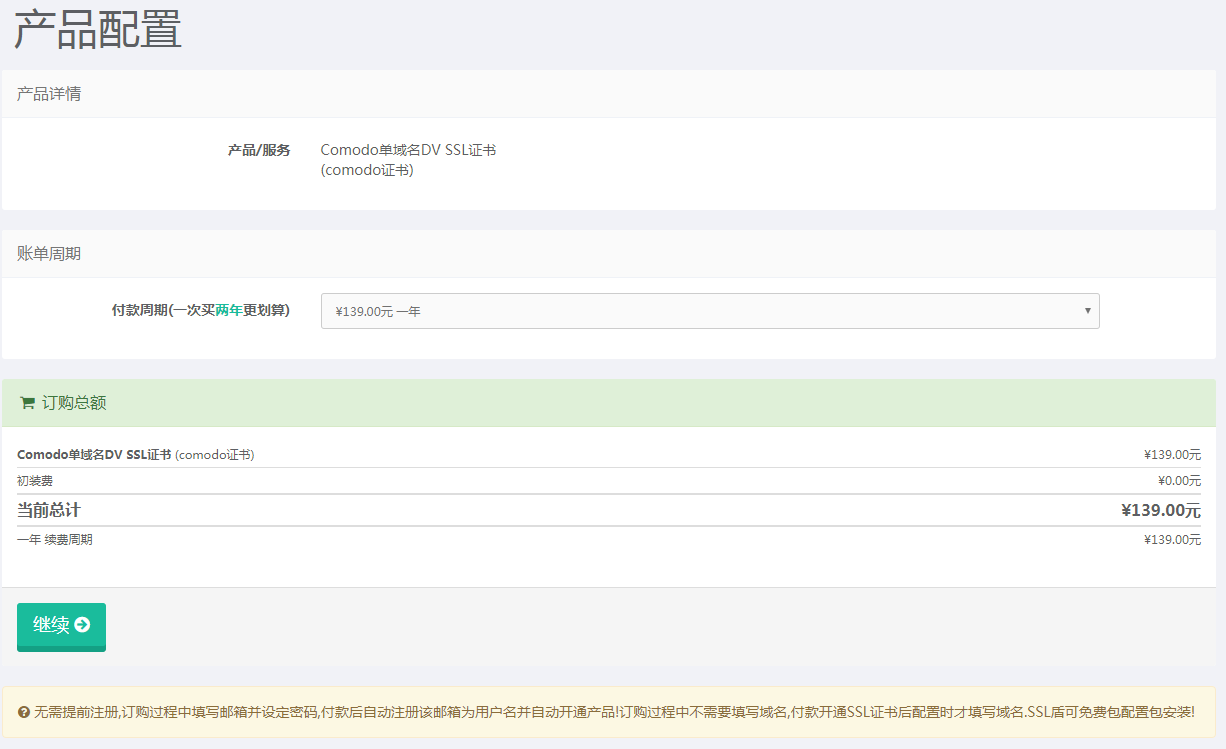This screenshot has width=1226, height=749.
Task: Click the 一年 续费周期 renewal label
Action: (55, 540)
